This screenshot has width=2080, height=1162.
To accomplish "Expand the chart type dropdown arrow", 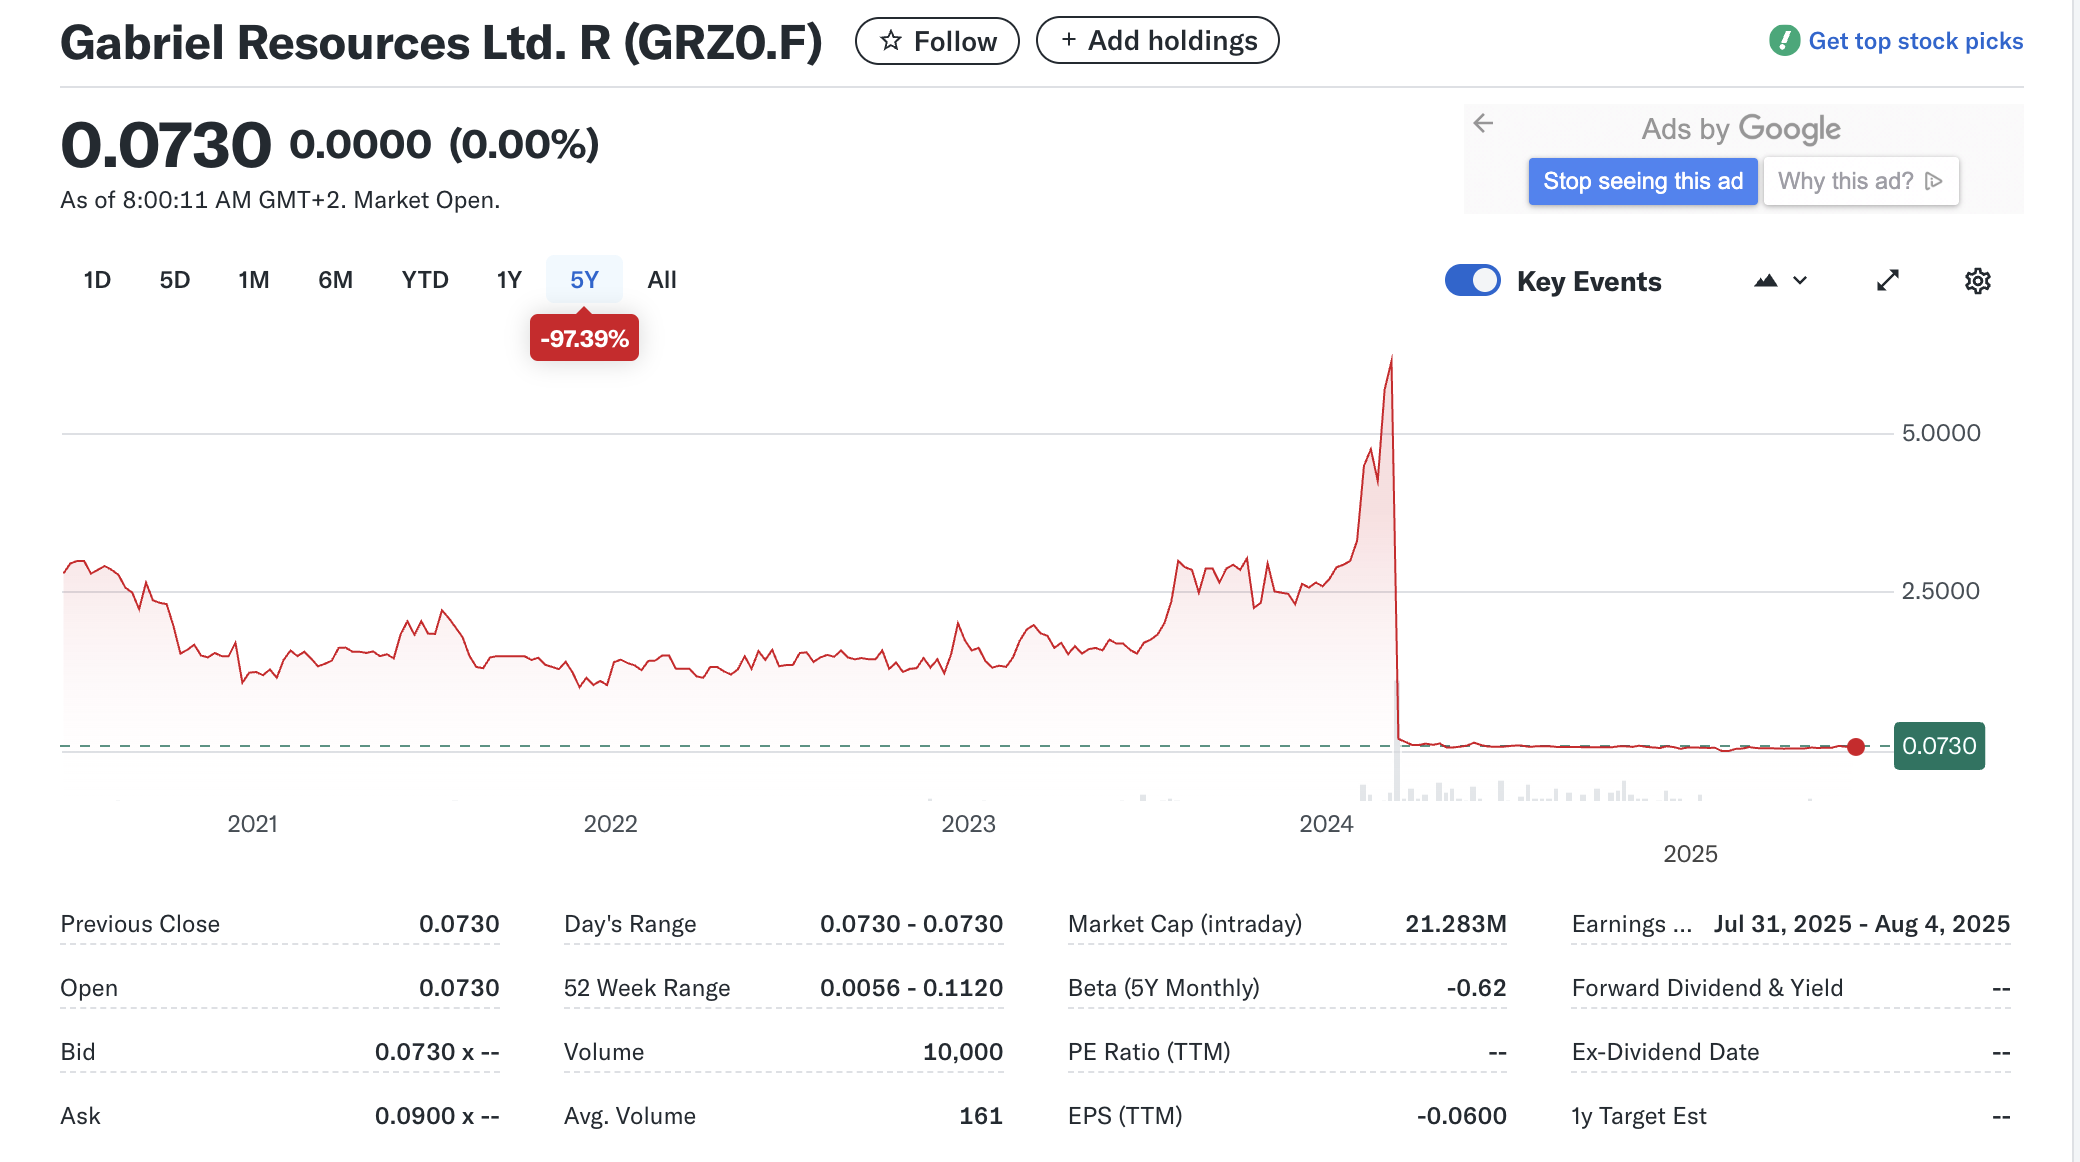I will click(x=1800, y=281).
